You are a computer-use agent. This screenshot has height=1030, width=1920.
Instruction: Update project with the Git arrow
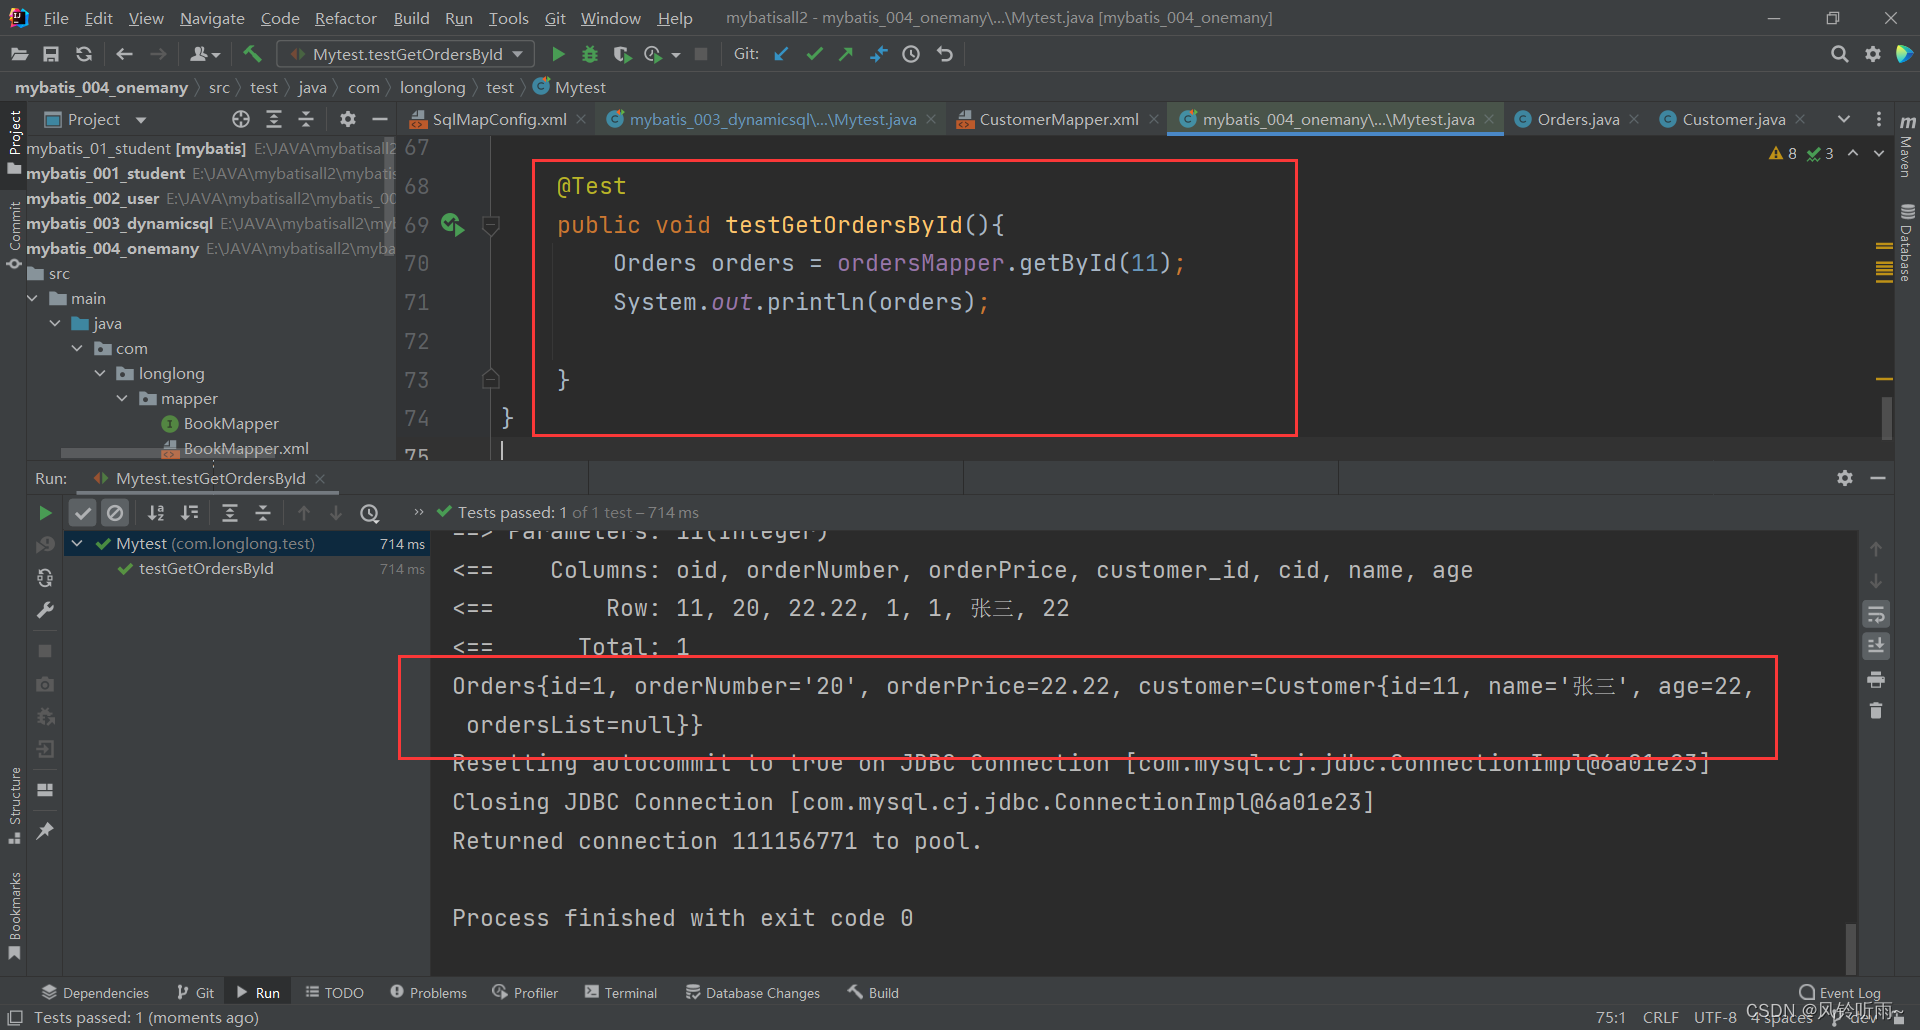[782, 54]
